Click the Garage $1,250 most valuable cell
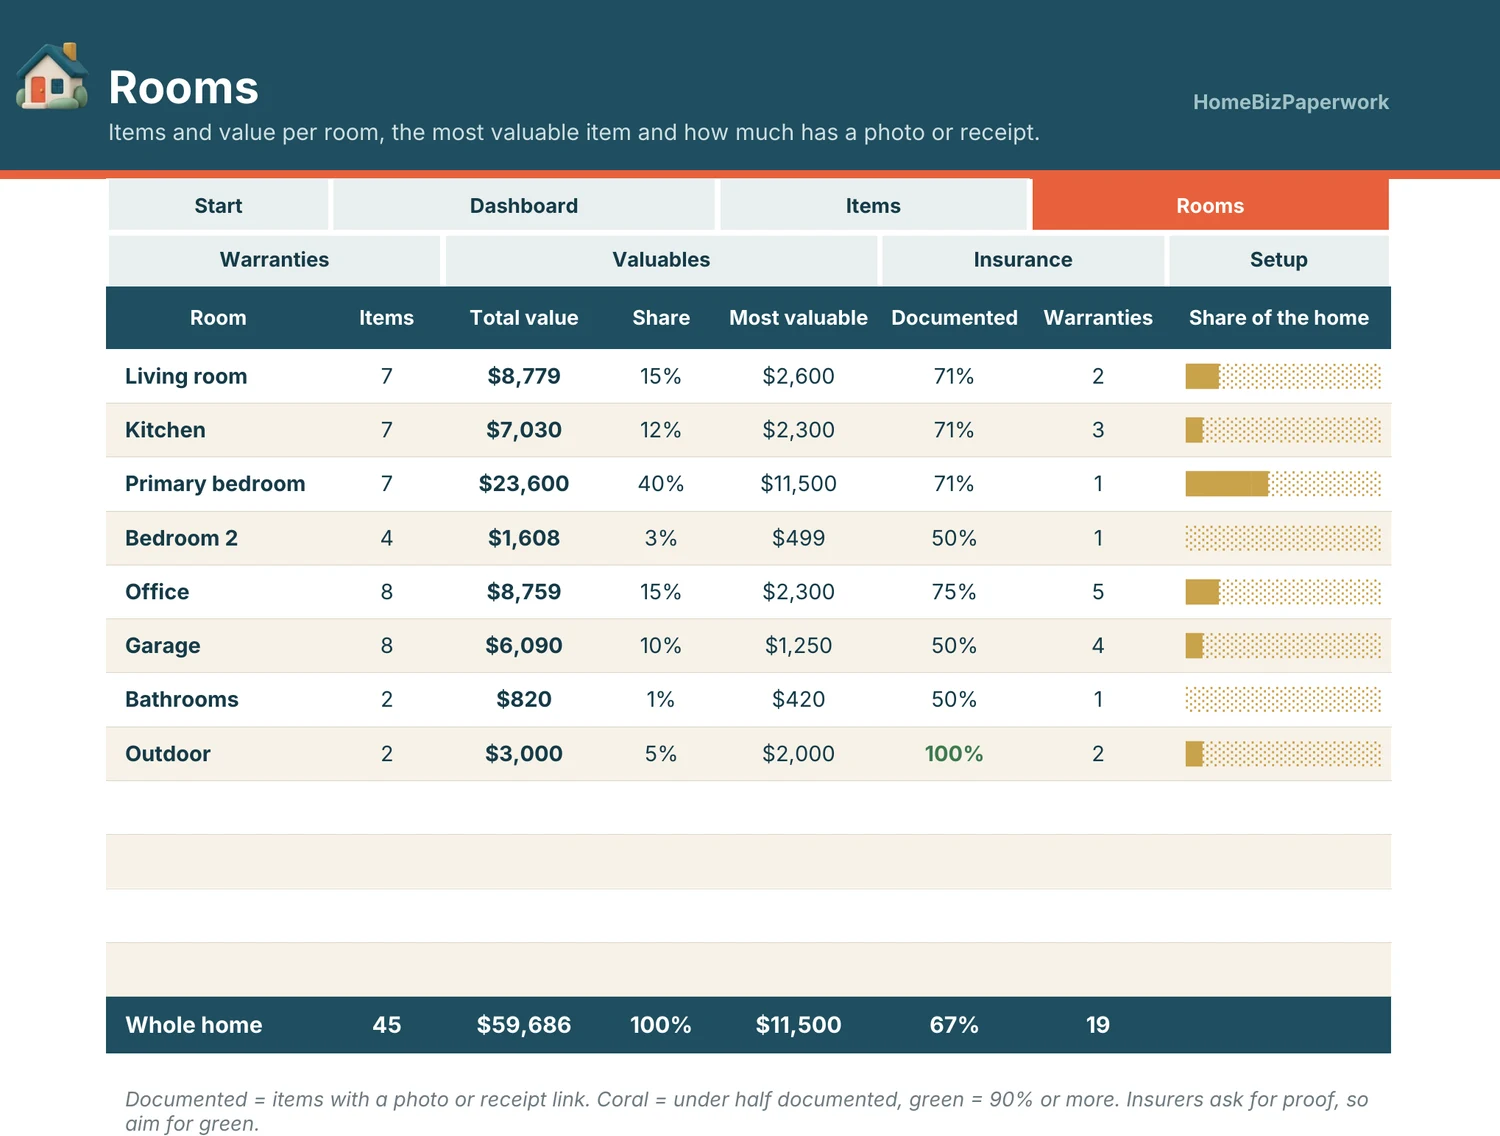This screenshot has width=1500, height=1136. 798,646
